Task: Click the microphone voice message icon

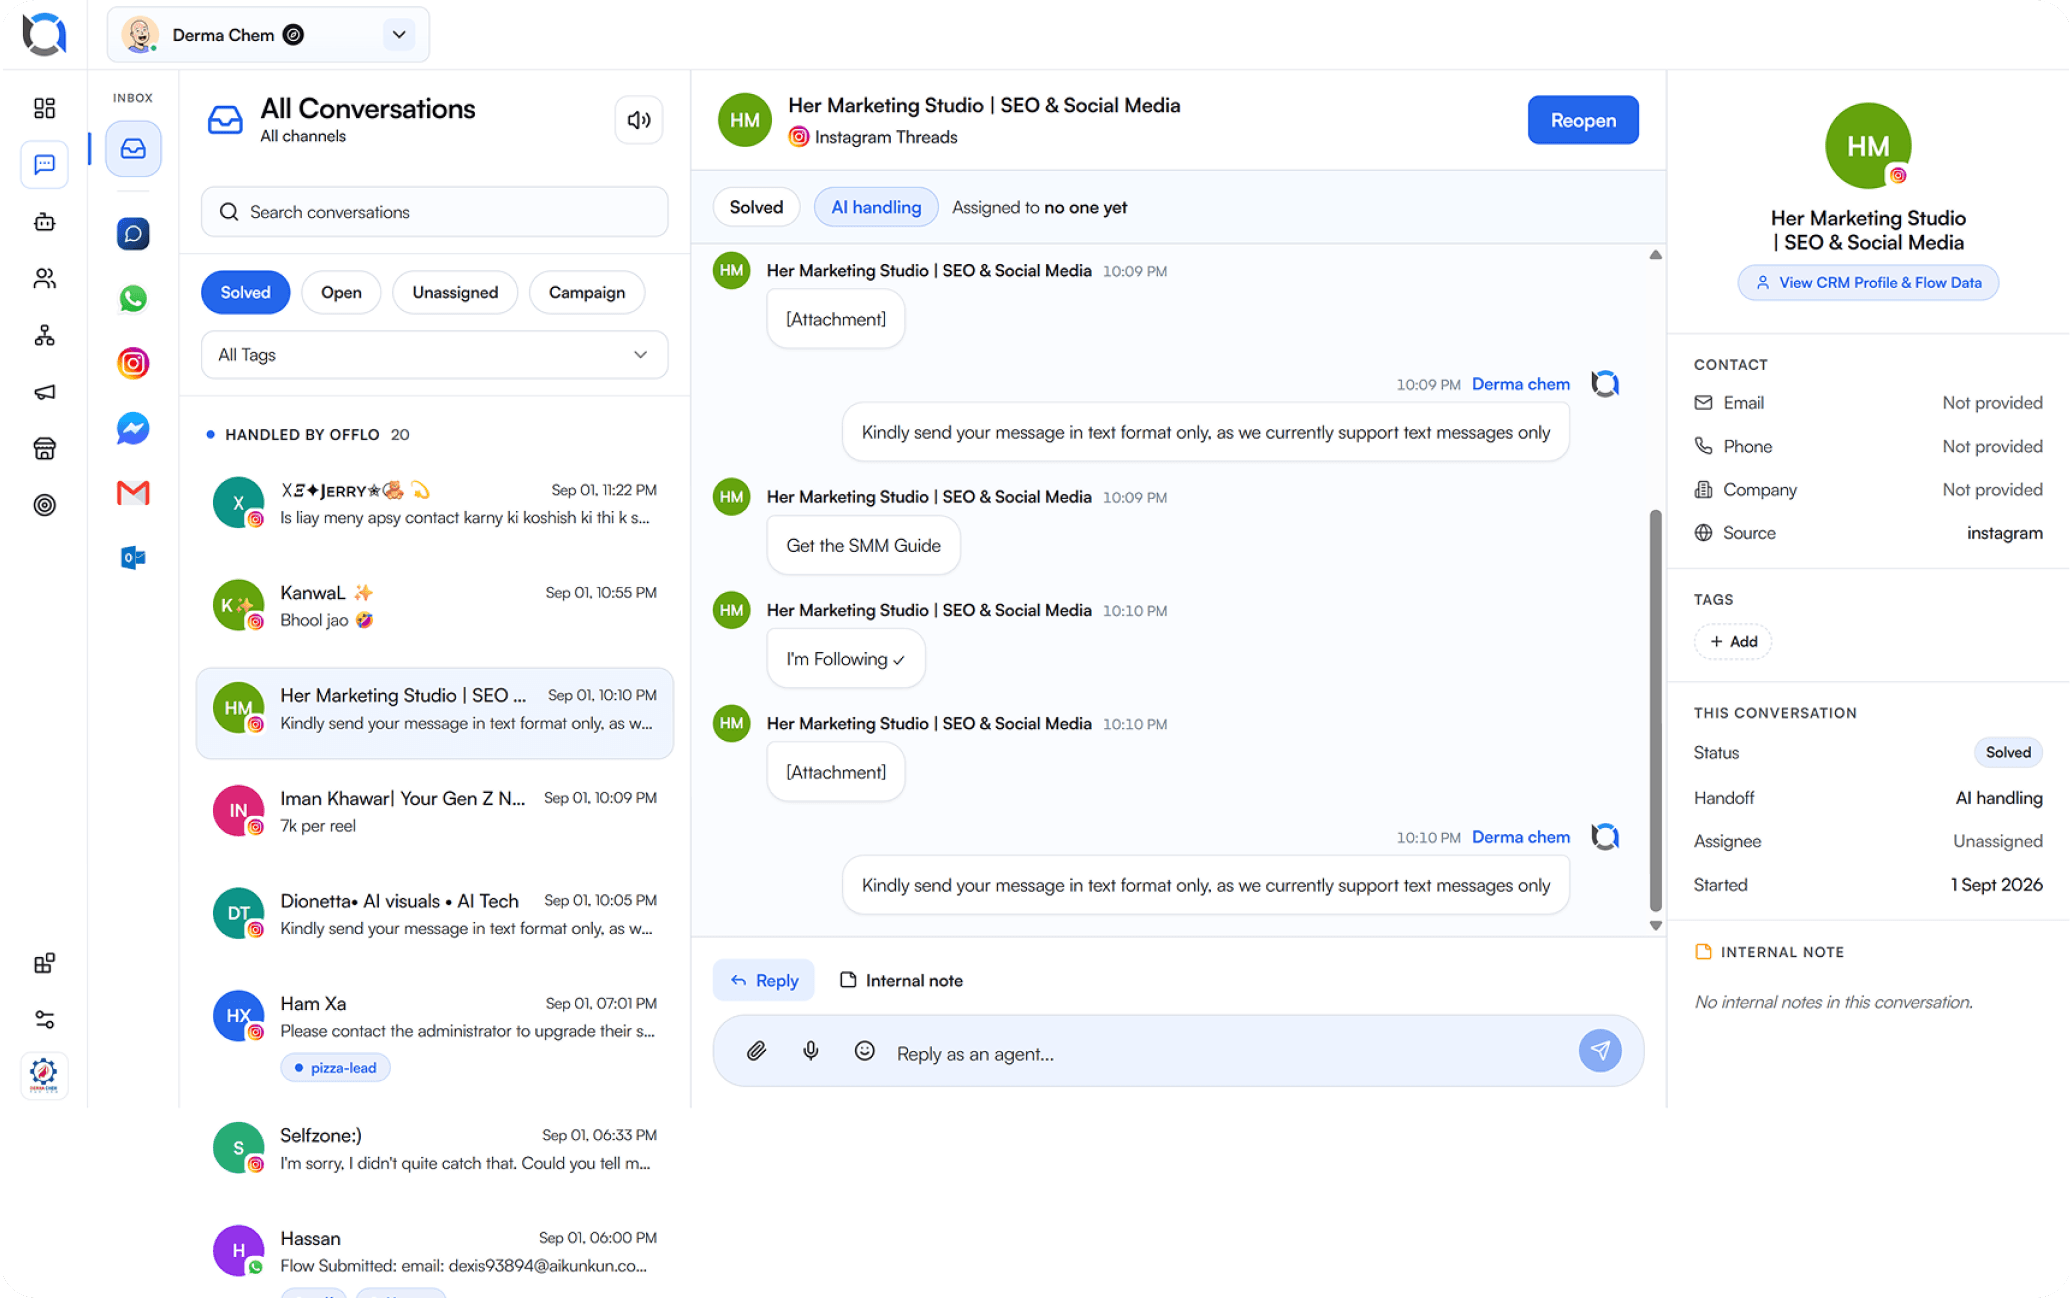Action: click(x=811, y=1051)
